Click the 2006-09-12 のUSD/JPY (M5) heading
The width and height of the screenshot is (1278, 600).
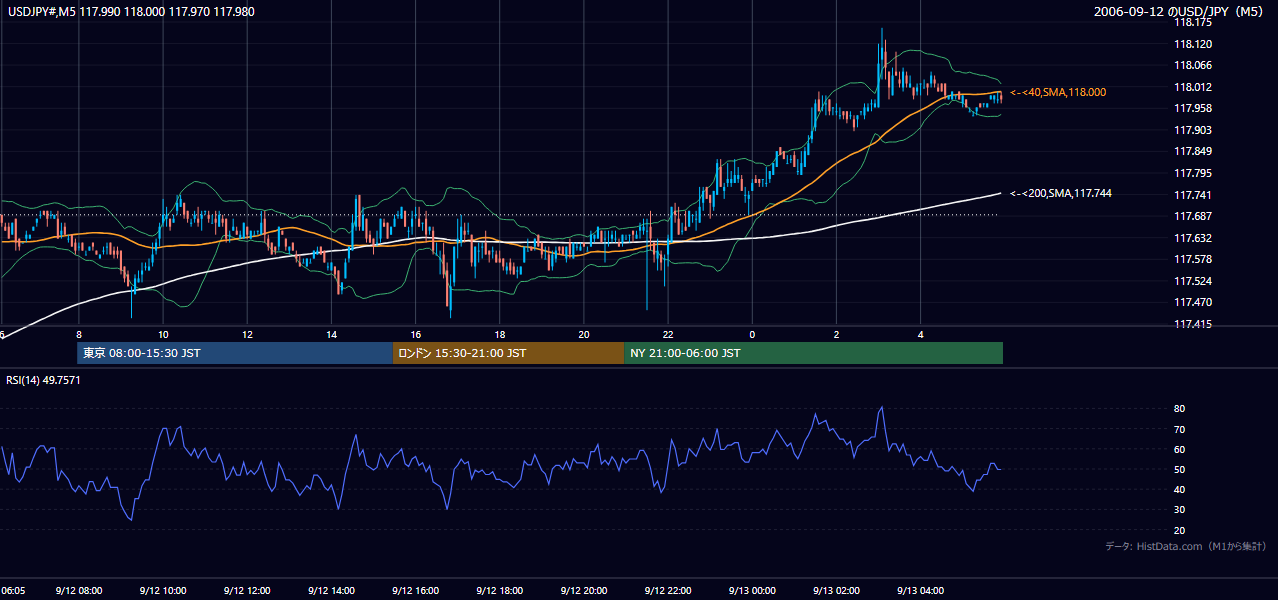tap(1180, 12)
